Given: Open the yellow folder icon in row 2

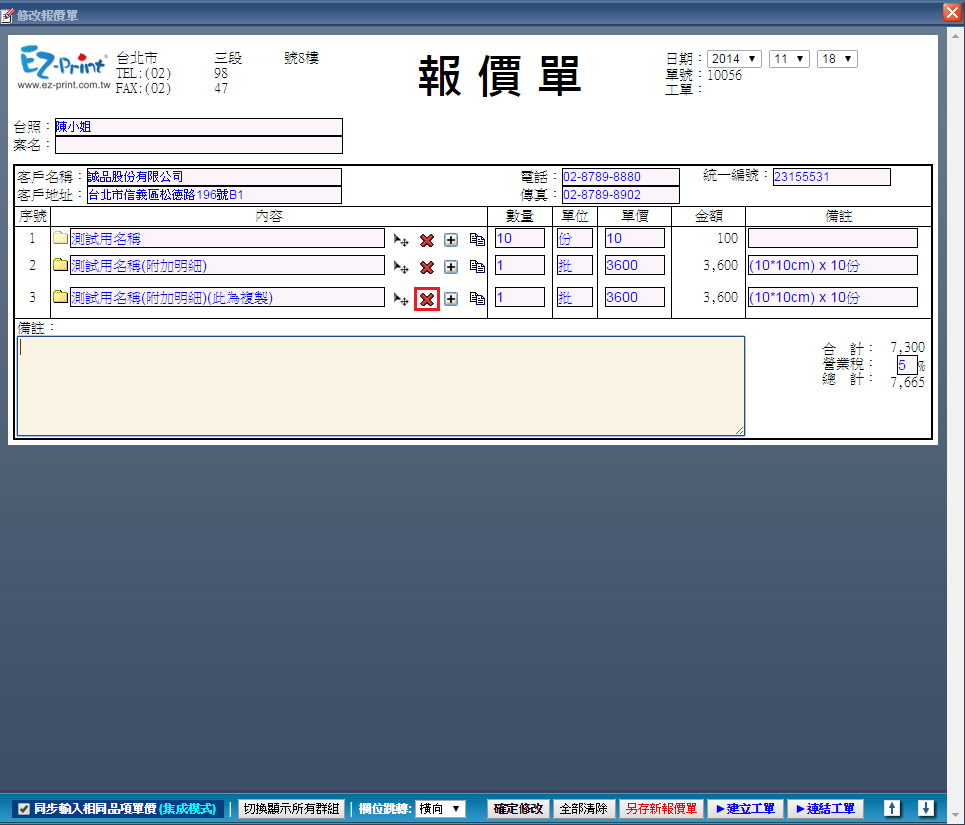Looking at the screenshot, I should 60,266.
